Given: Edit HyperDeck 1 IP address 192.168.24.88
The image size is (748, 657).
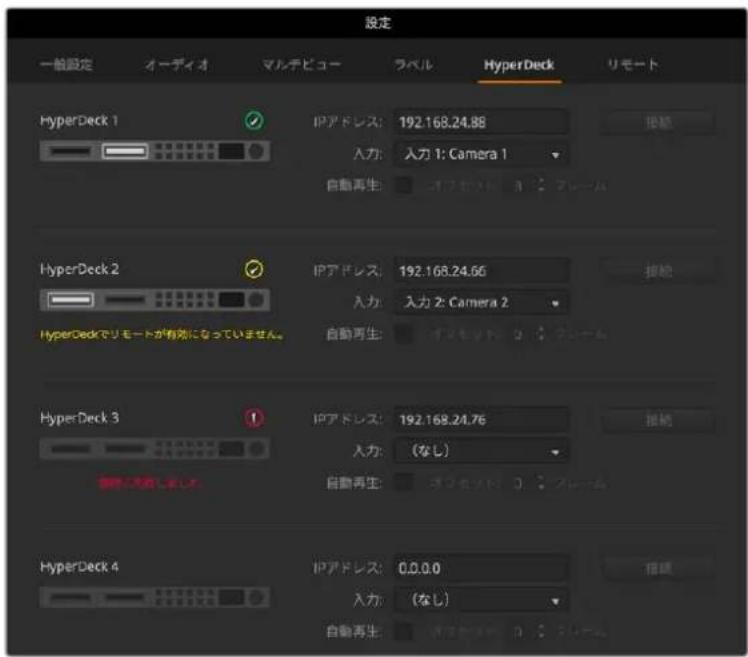Looking at the screenshot, I should (481, 122).
